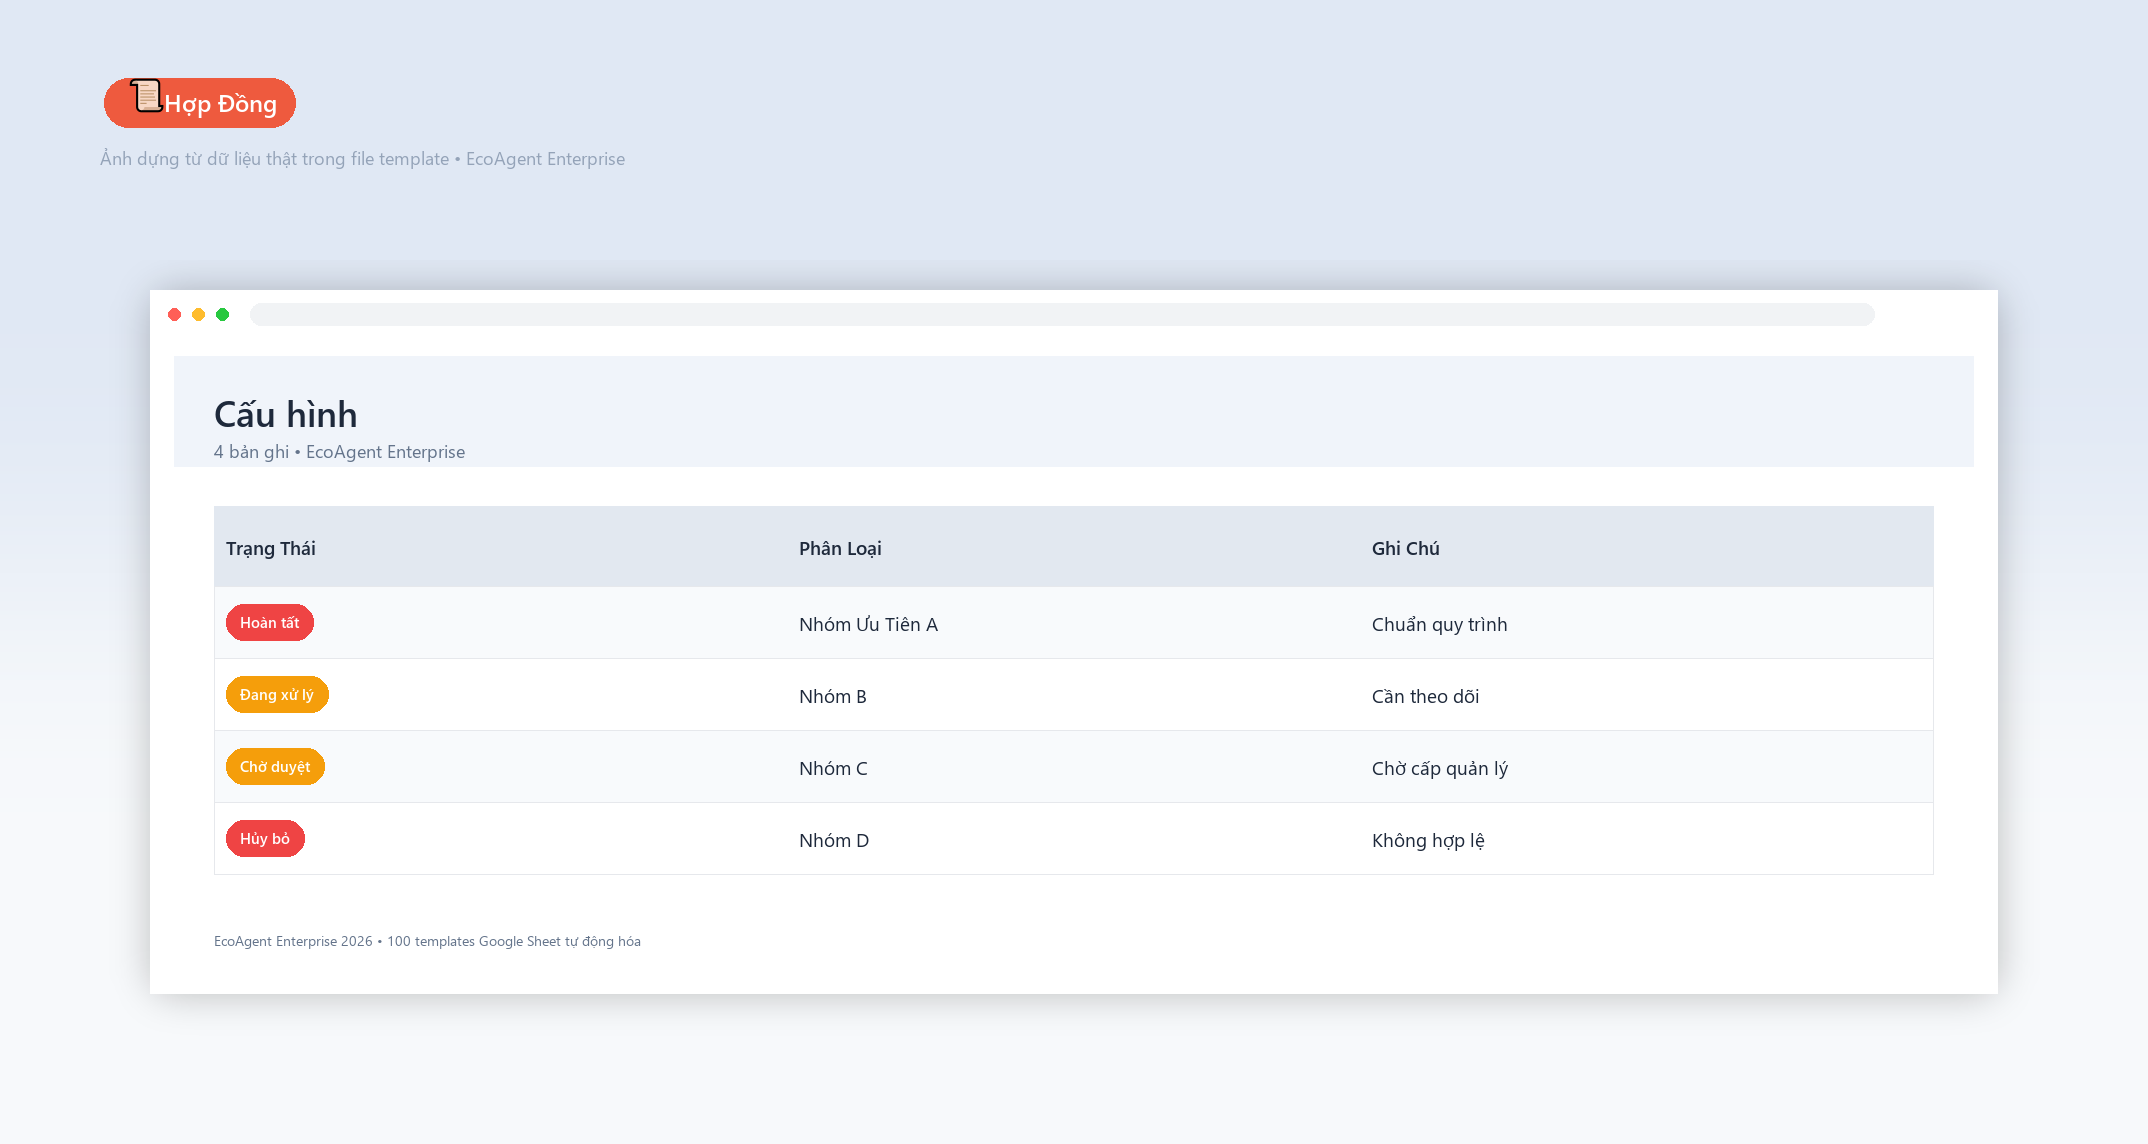Screen dimensions: 2148x1144
Task: Select the Nhóm C cell
Action: (x=833, y=768)
